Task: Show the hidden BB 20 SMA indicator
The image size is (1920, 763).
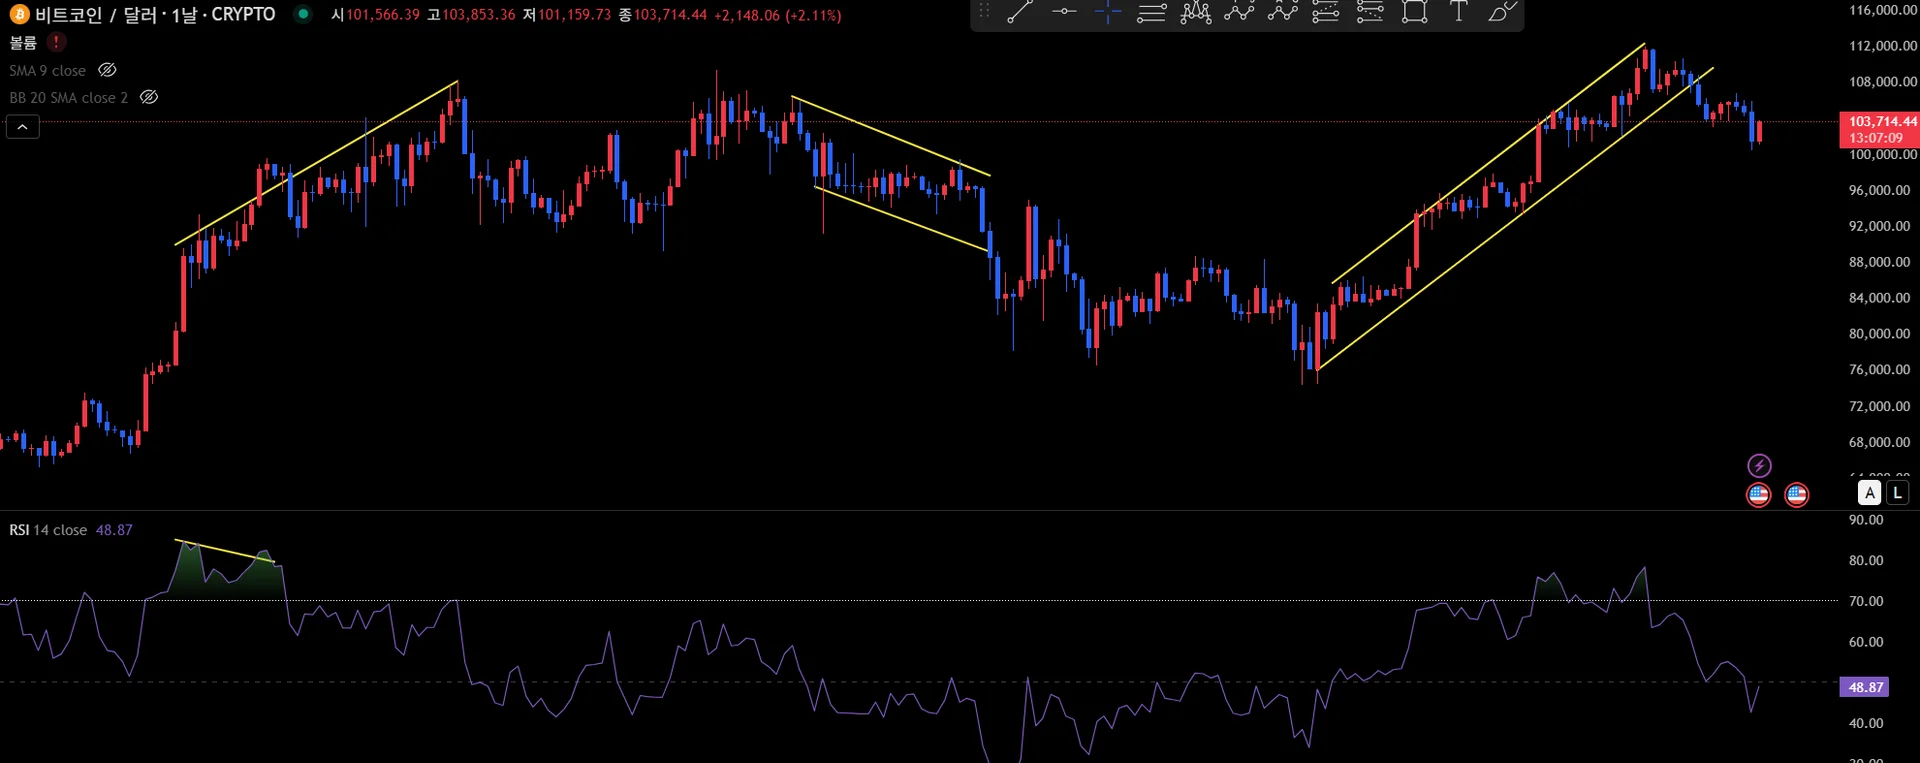Action: tap(149, 97)
